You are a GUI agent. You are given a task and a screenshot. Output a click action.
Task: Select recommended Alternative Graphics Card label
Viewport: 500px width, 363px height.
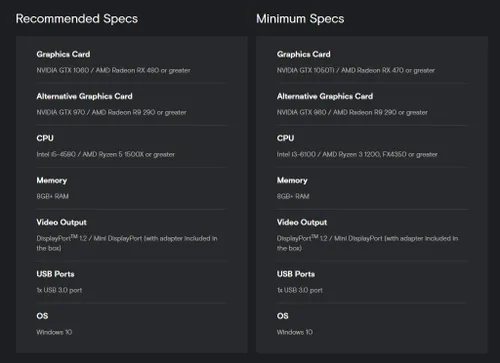pyautogui.click(x=84, y=96)
